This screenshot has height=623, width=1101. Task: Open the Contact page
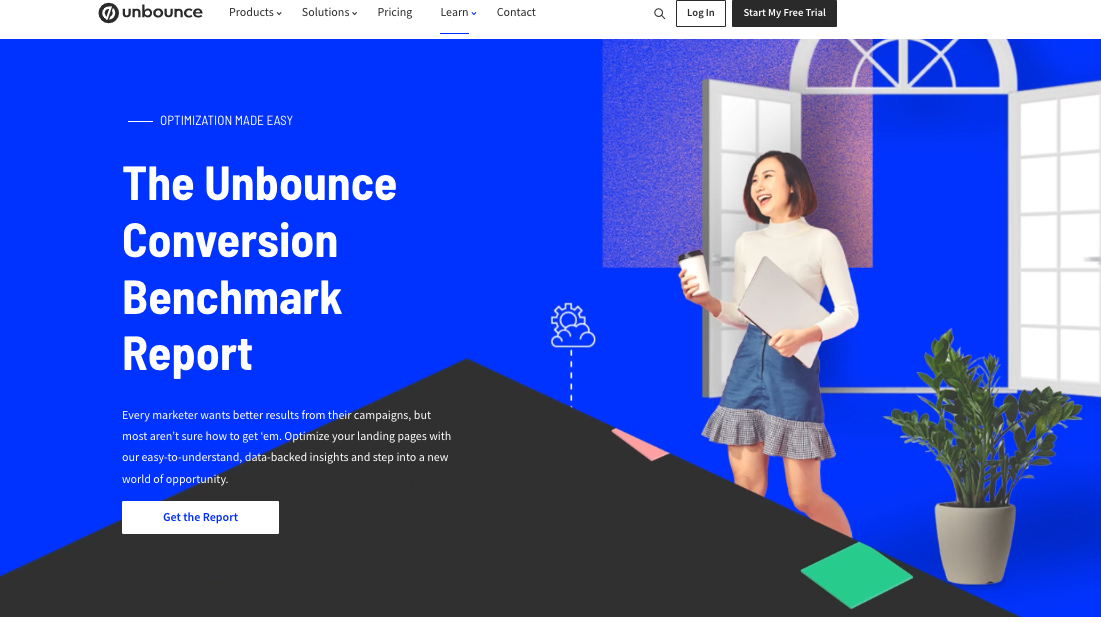coord(516,13)
